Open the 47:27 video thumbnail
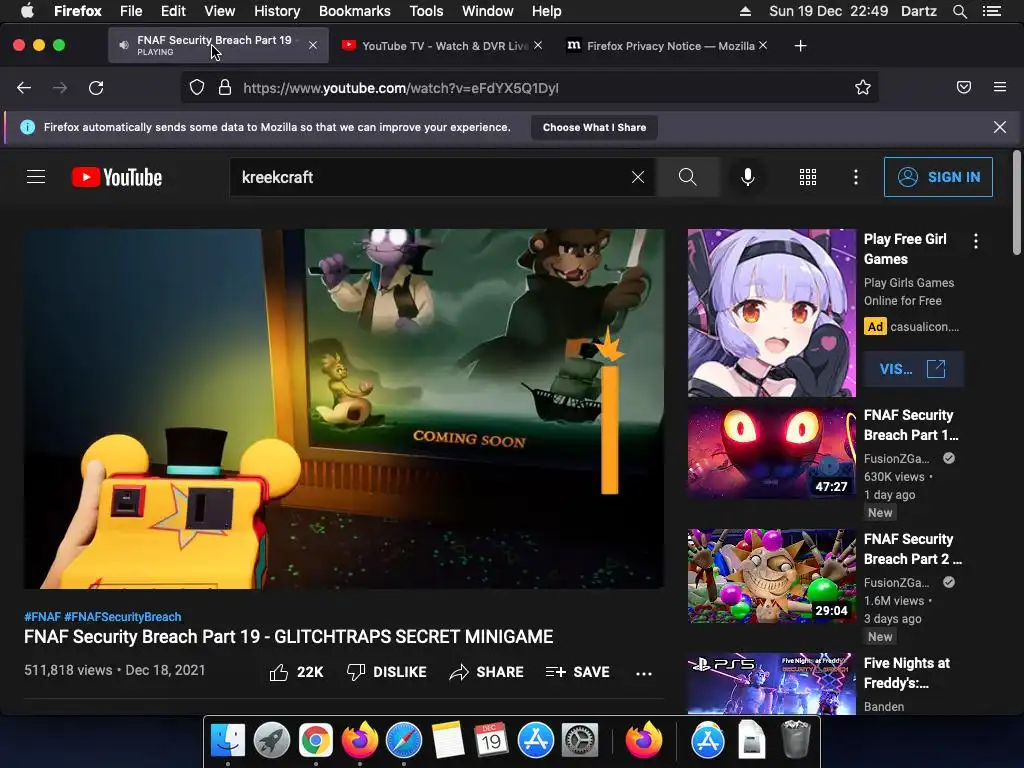The image size is (1024, 768). click(x=771, y=453)
